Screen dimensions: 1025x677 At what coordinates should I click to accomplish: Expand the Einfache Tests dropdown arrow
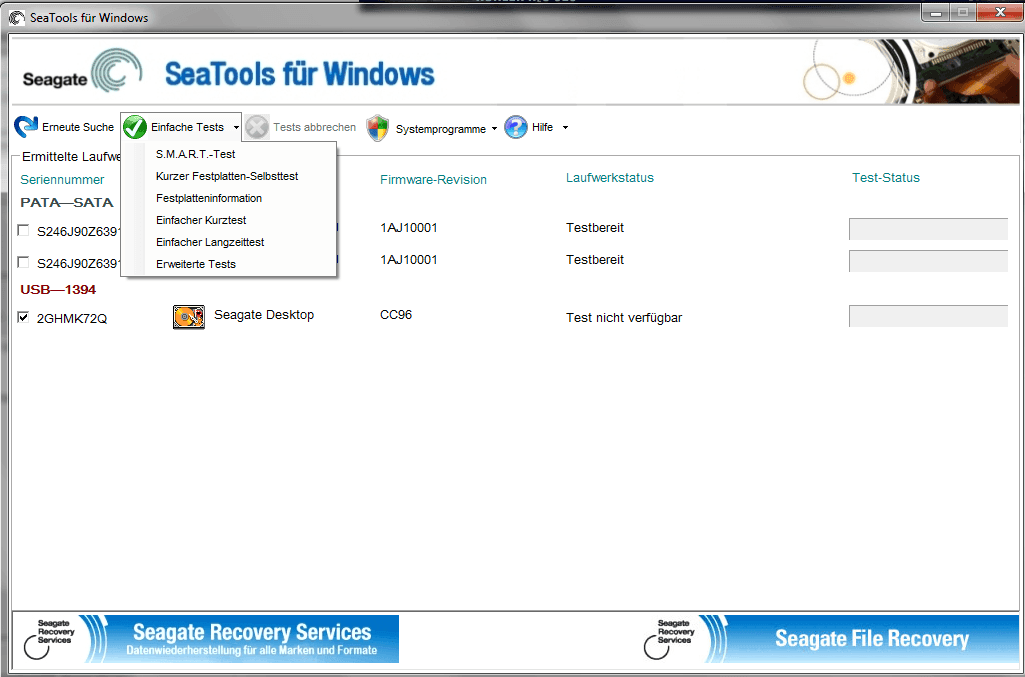pos(236,127)
